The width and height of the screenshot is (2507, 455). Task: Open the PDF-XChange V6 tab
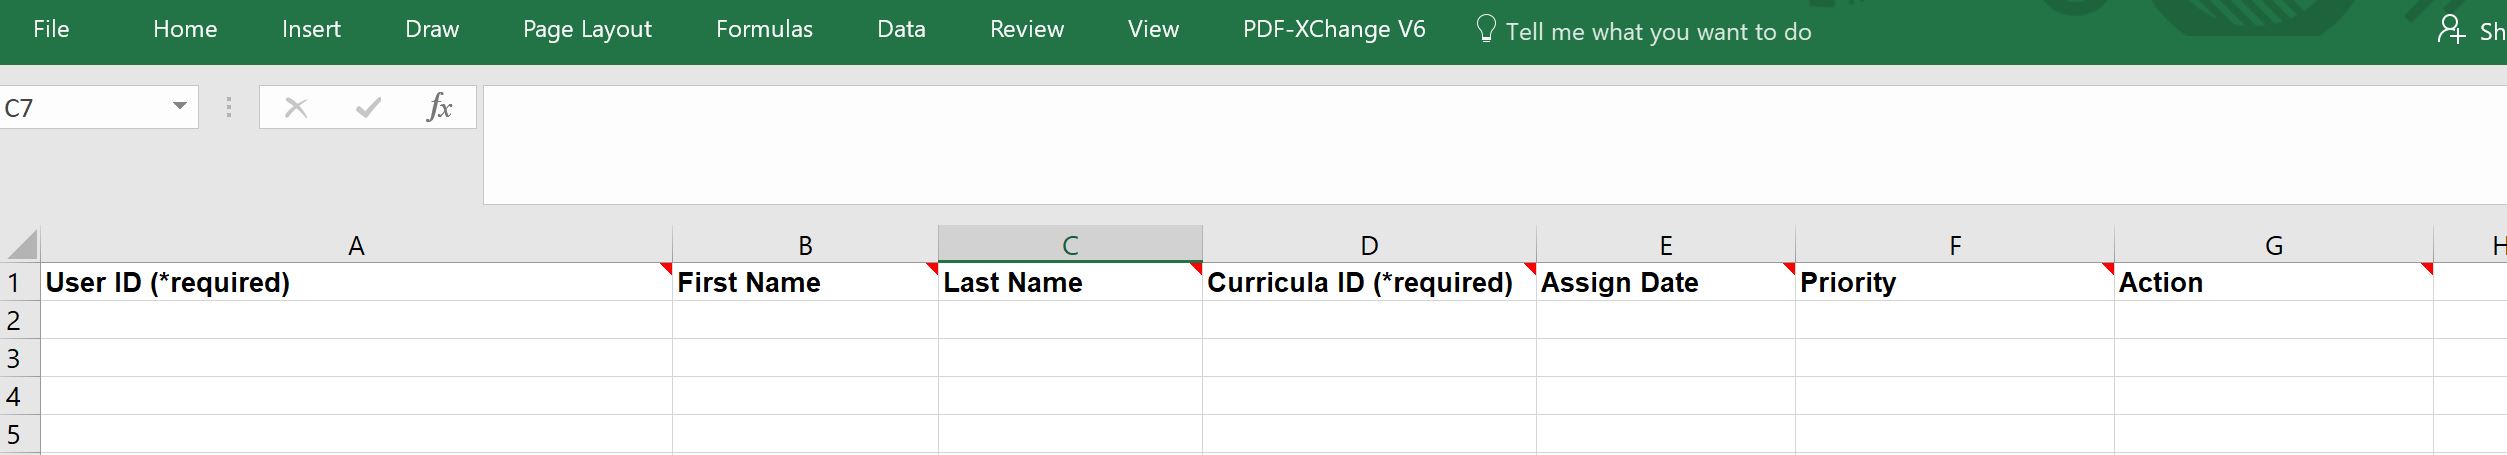click(1334, 30)
